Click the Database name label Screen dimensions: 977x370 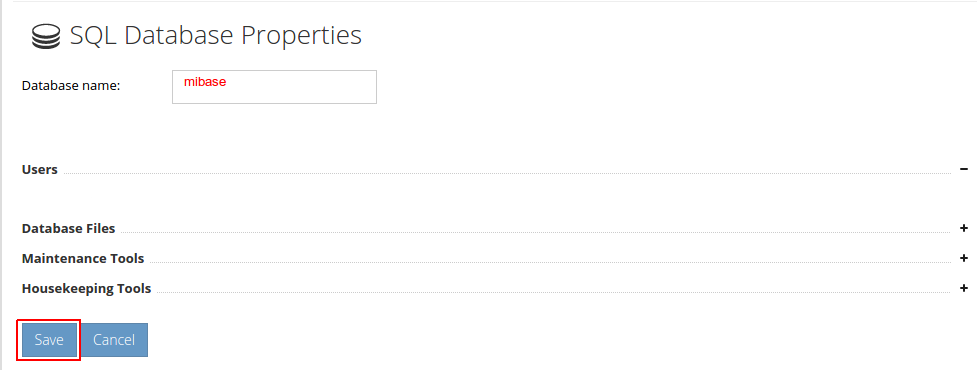pyautogui.click(x=70, y=86)
